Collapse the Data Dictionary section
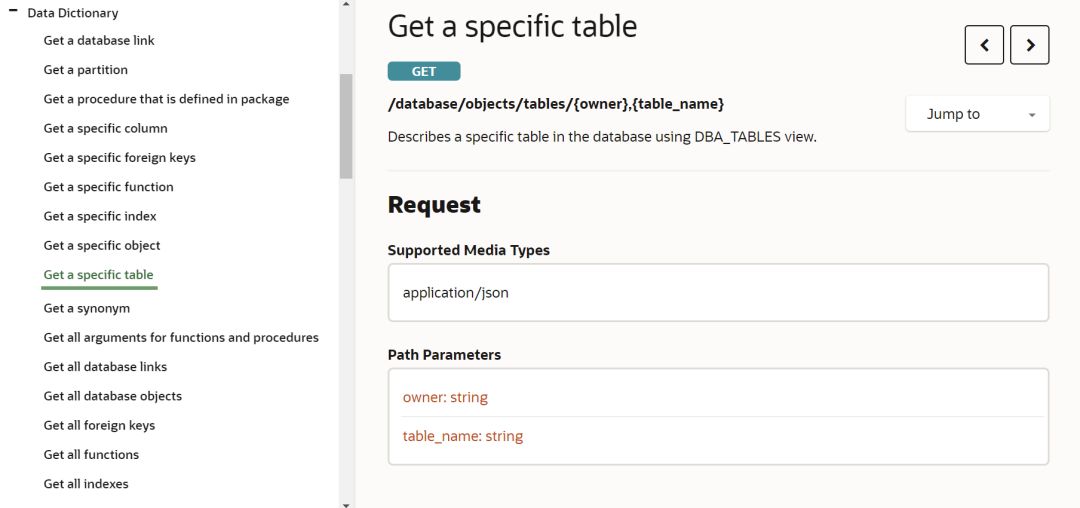Image resolution: width=1080 pixels, height=508 pixels. [13, 12]
